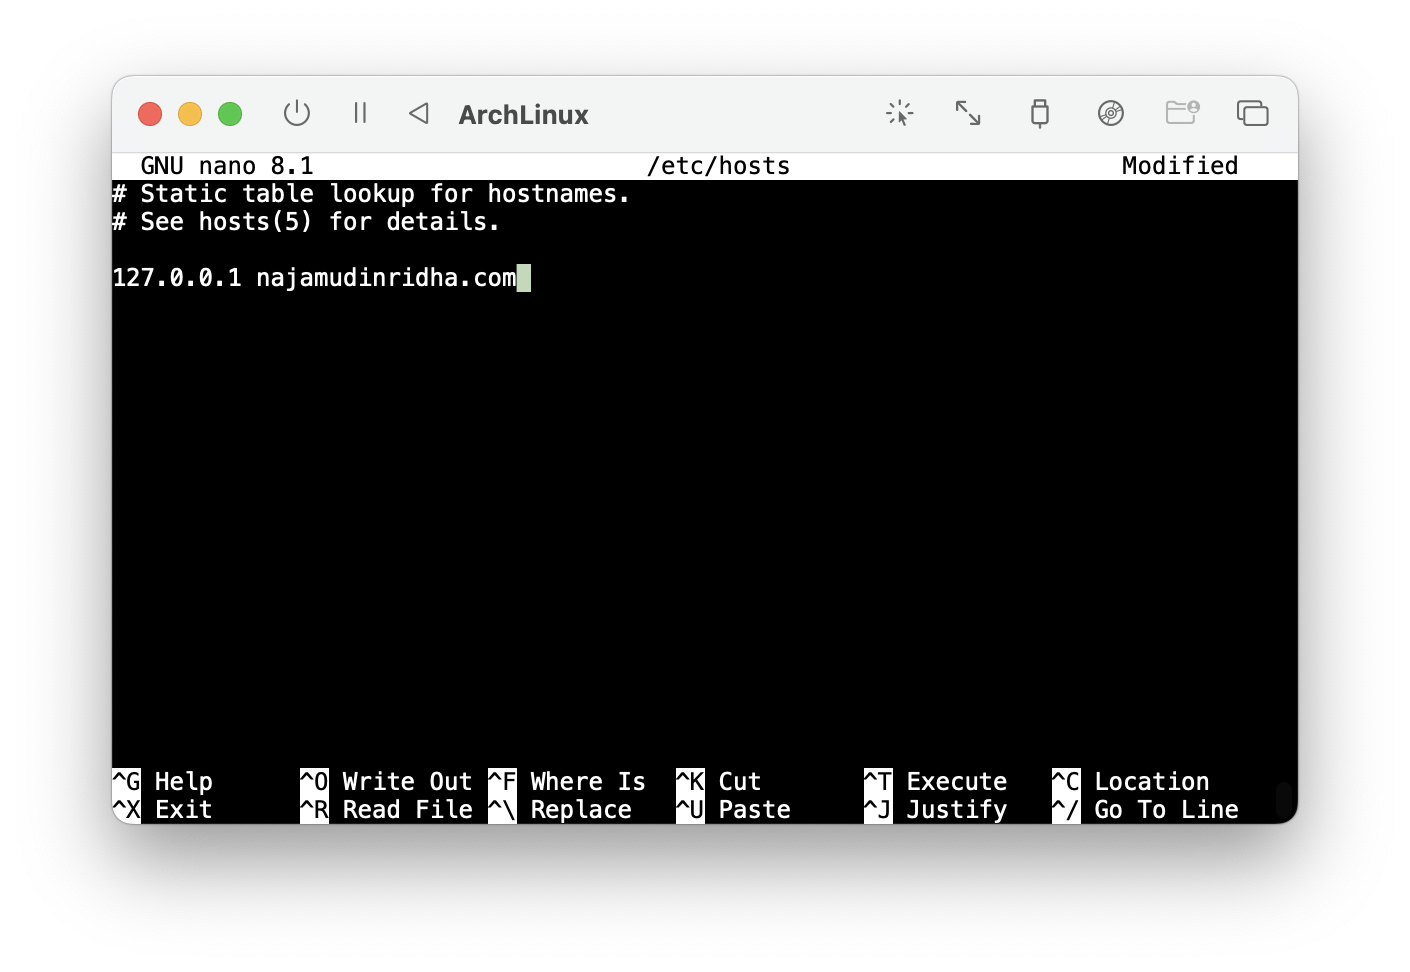Click the 127.0.0.1 IP address text
Viewport: 1410px width, 972px height.
click(x=177, y=278)
